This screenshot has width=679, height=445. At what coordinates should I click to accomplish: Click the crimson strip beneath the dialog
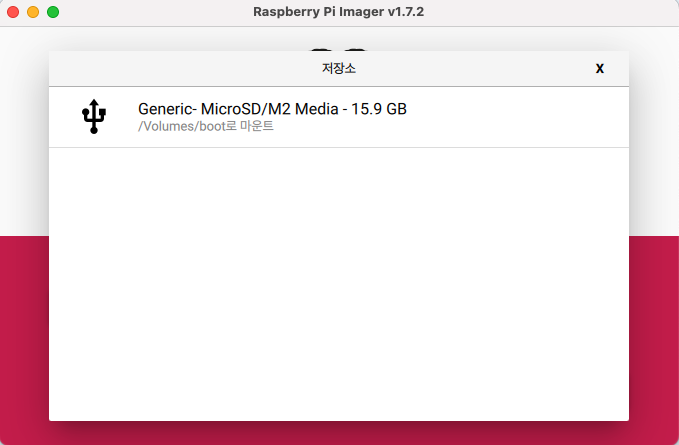click(339, 433)
